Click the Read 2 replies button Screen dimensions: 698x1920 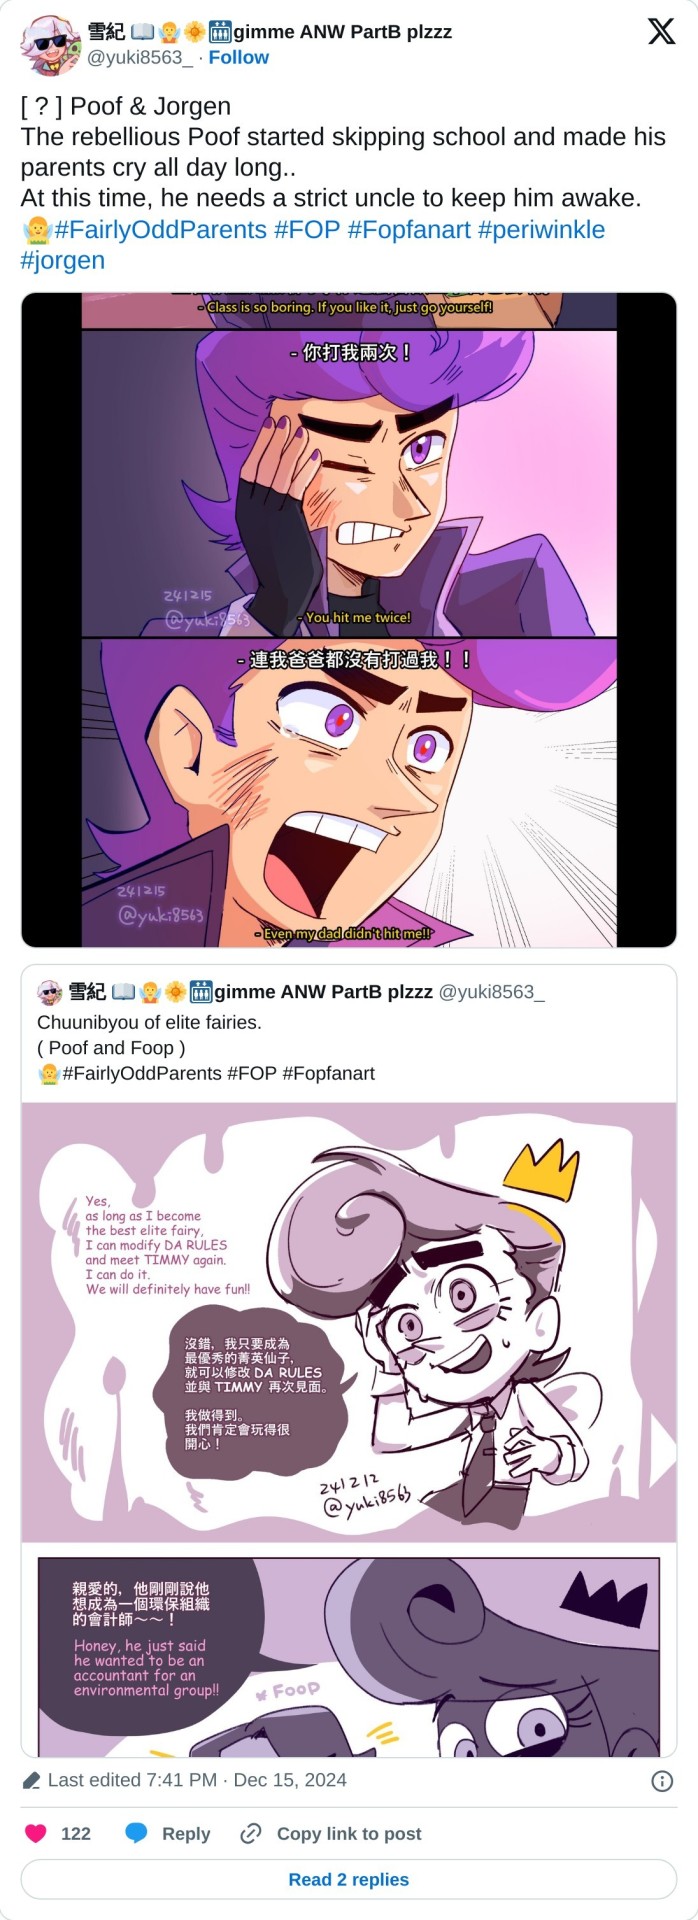point(349,1879)
